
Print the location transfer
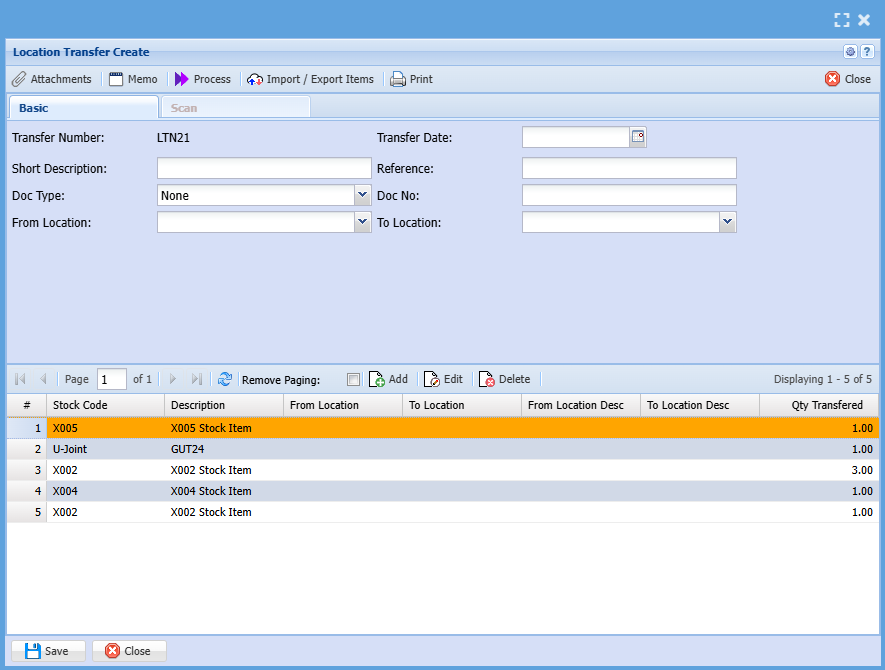tap(411, 79)
